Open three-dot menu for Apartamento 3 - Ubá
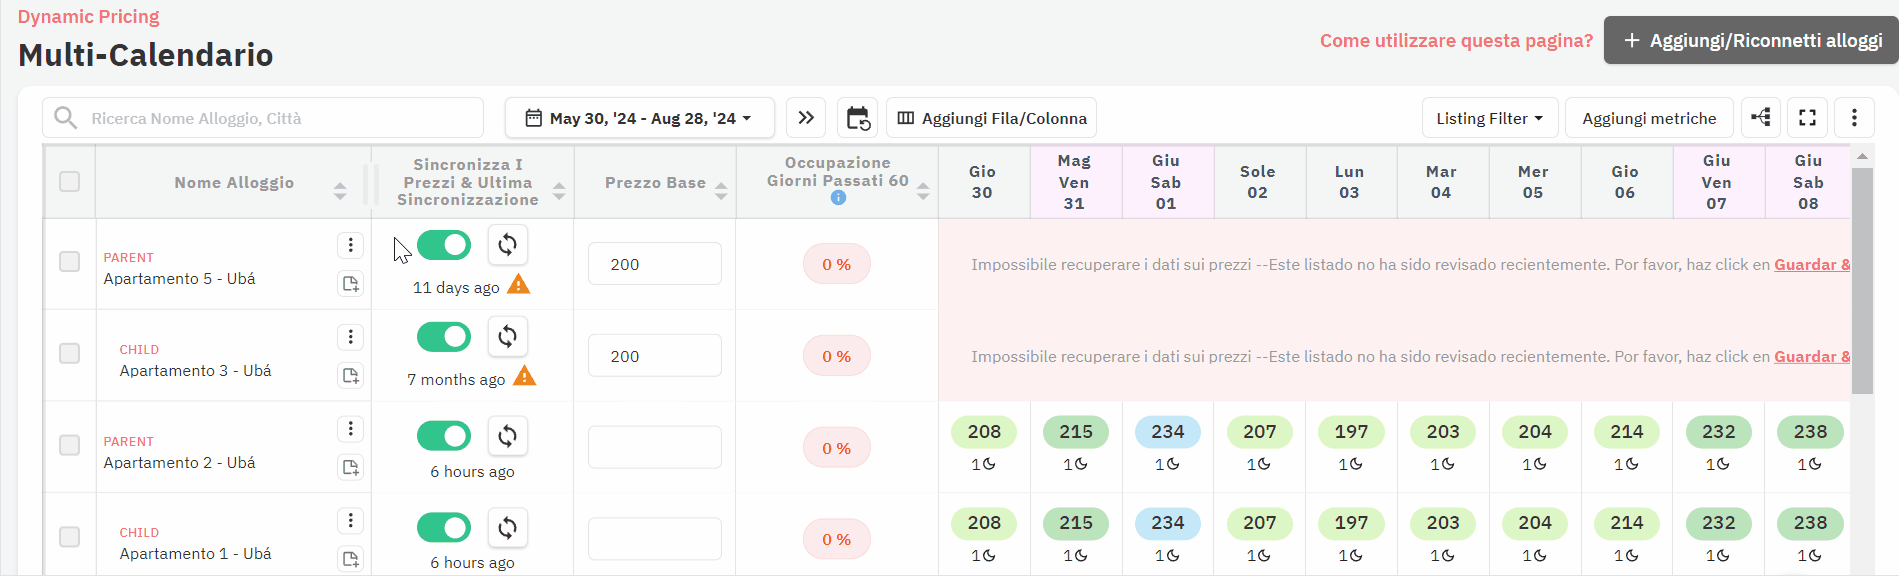This screenshot has height=576, width=1899. (x=351, y=337)
